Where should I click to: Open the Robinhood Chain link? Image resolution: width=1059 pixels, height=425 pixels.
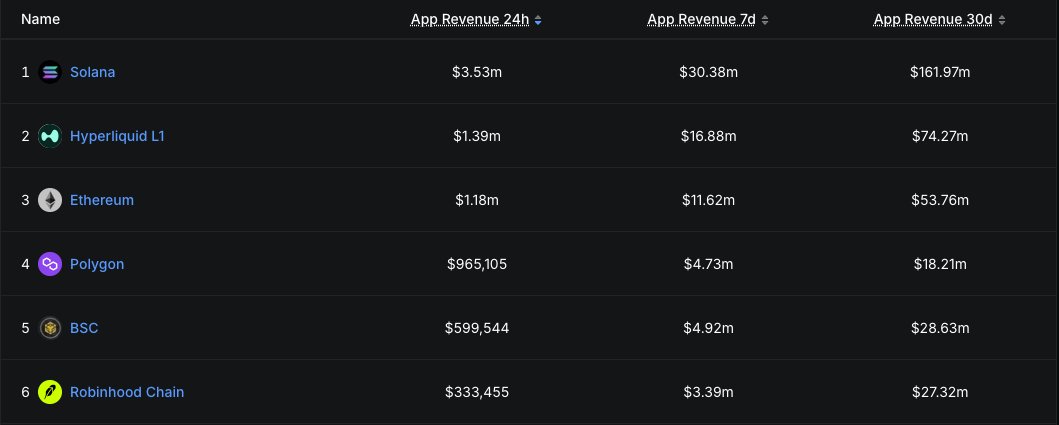(x=127, y=392)
